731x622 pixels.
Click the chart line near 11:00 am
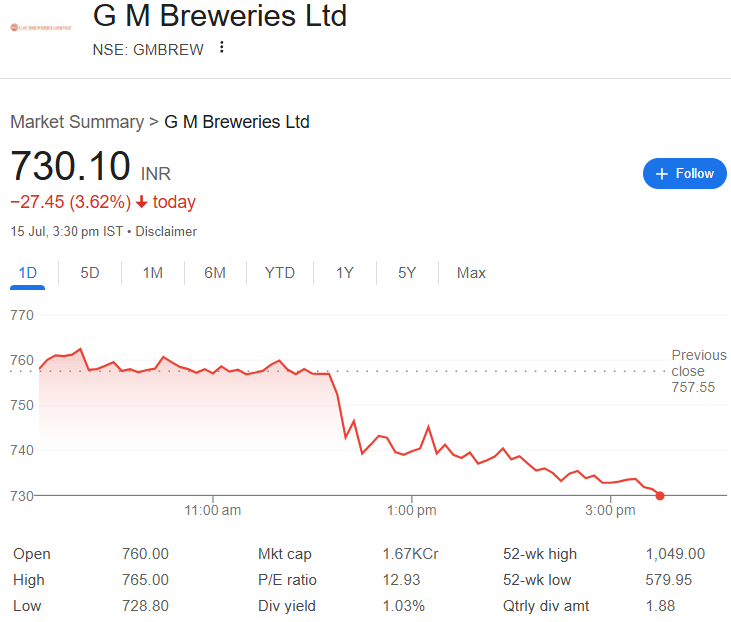[213, 373]
